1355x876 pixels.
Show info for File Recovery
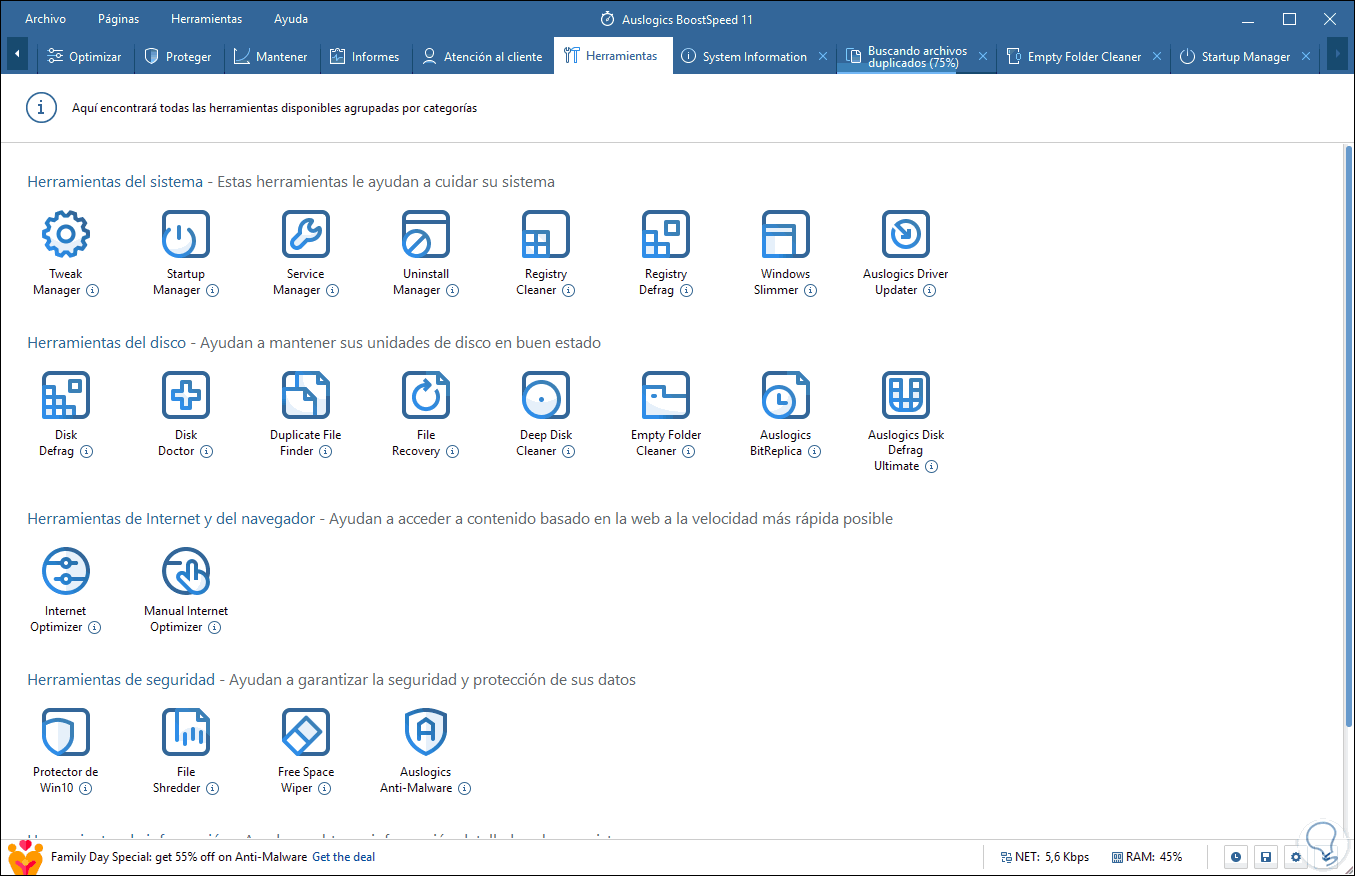click(452, 452)
